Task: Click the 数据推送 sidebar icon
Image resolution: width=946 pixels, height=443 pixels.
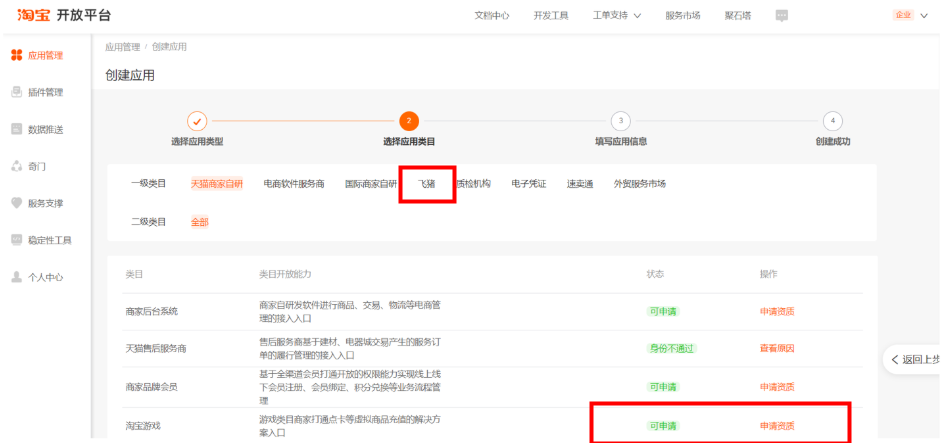Action: pos(17,129)
